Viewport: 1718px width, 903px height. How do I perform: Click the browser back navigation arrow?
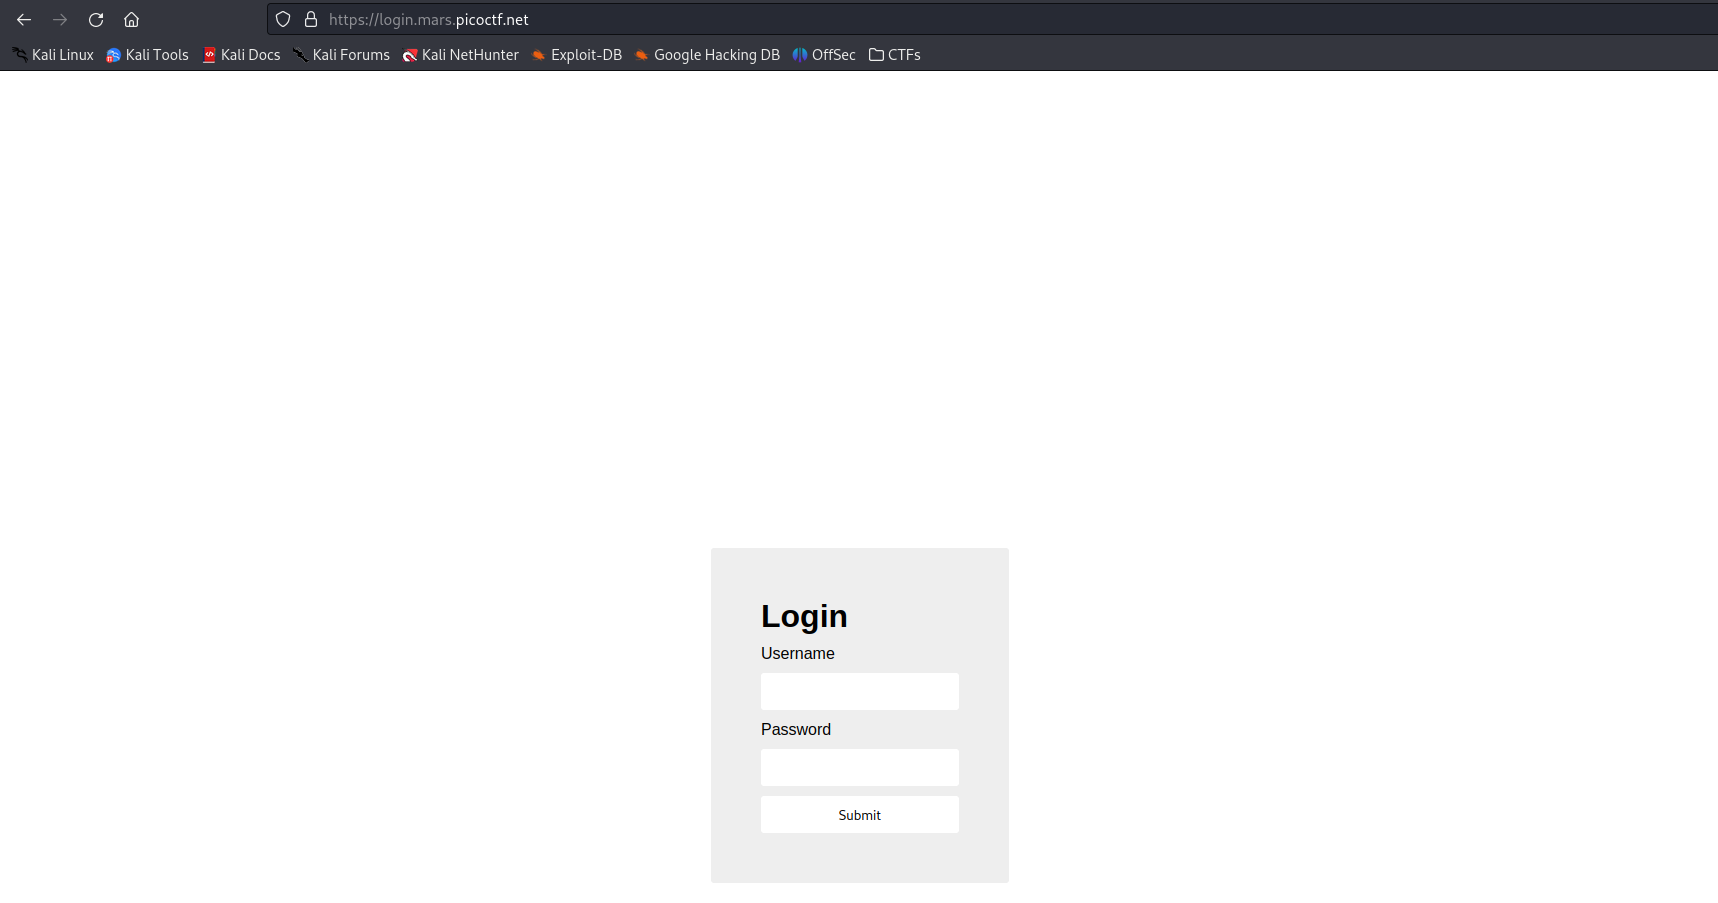[x=24, y=19]
